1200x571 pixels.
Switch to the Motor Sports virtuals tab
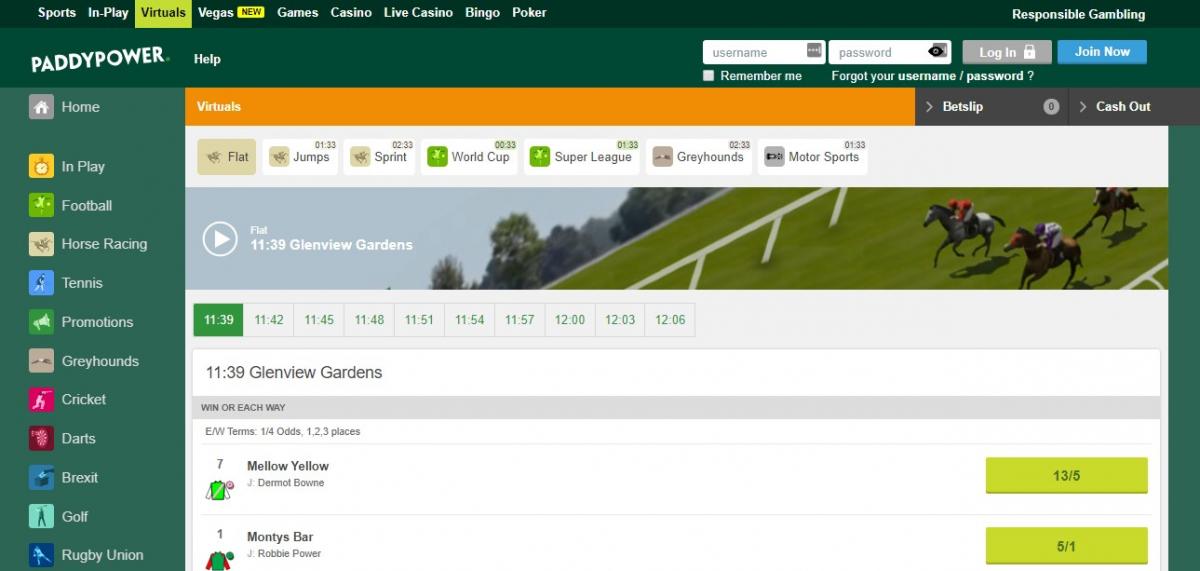point(813,157)
